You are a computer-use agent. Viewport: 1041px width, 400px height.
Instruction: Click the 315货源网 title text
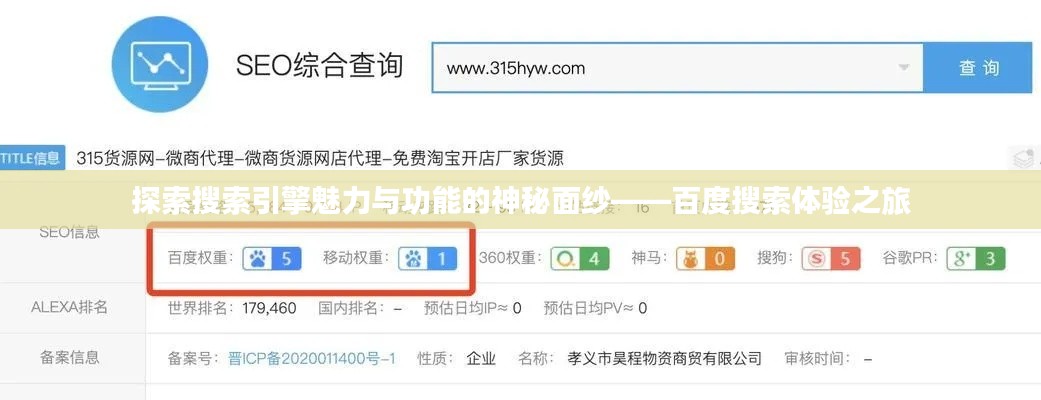116,158
